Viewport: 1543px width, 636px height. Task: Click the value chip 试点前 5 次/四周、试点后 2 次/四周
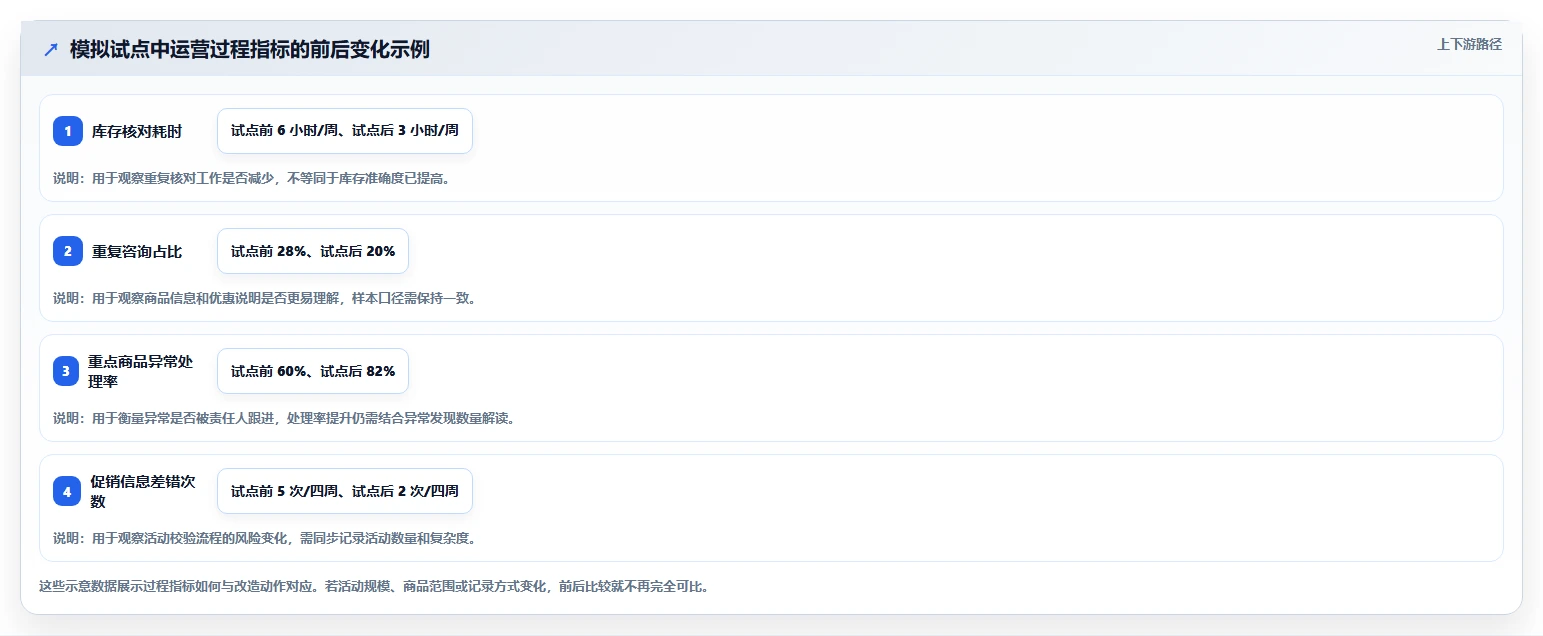point(345,491)
